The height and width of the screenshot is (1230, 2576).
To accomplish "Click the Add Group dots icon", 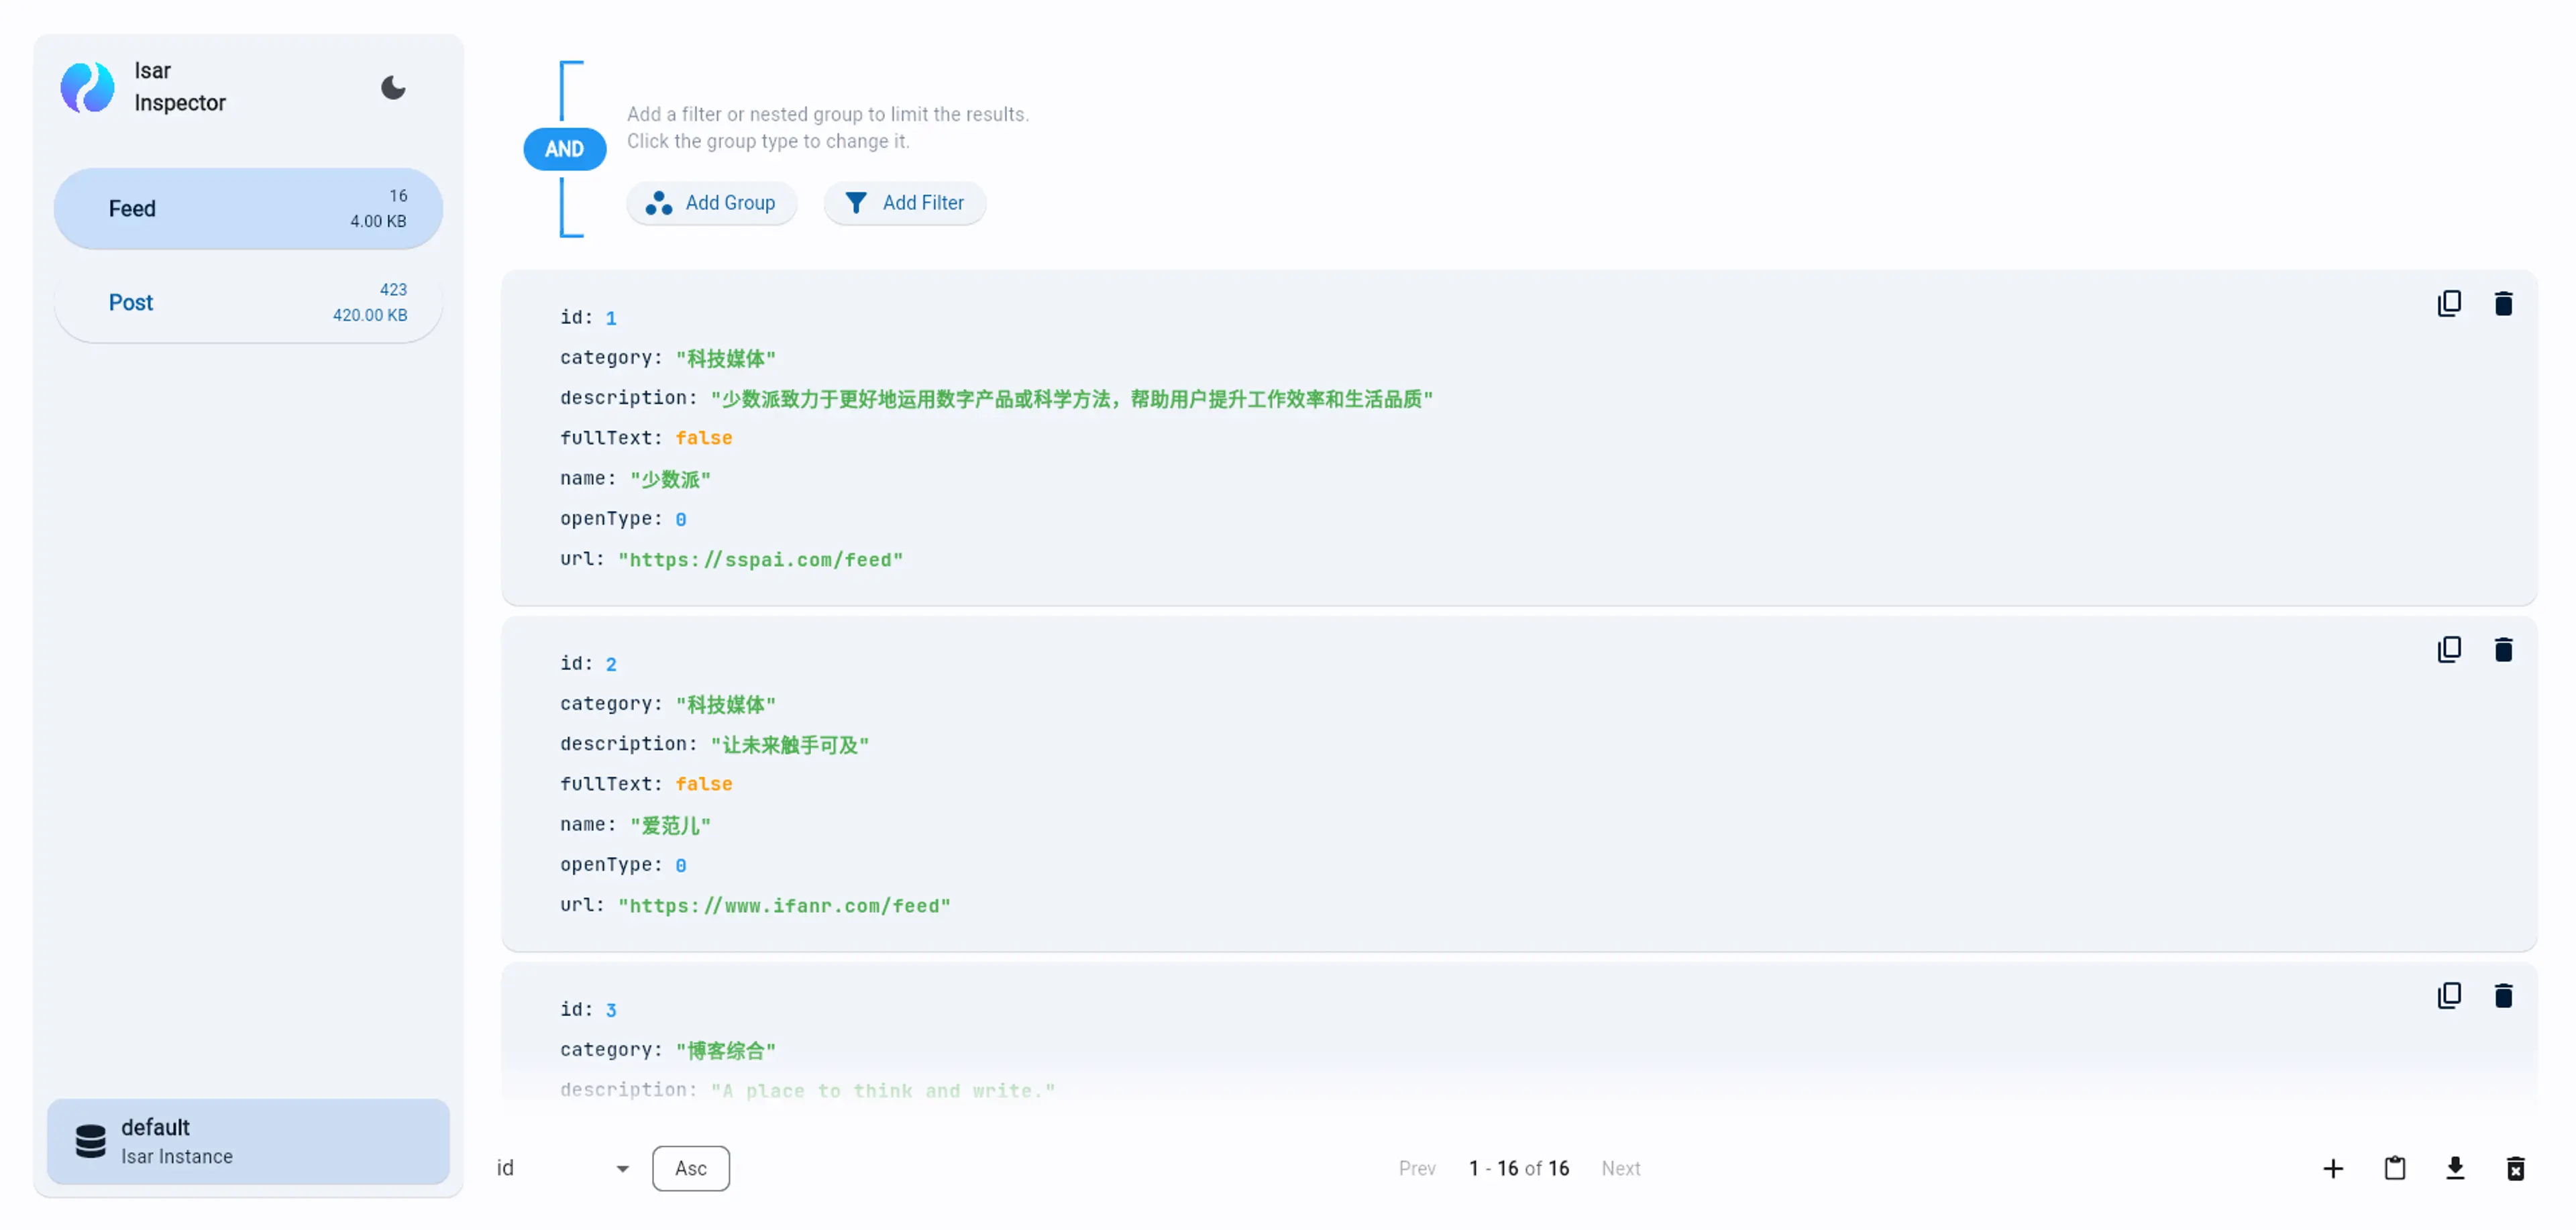I will pos(659,203).
